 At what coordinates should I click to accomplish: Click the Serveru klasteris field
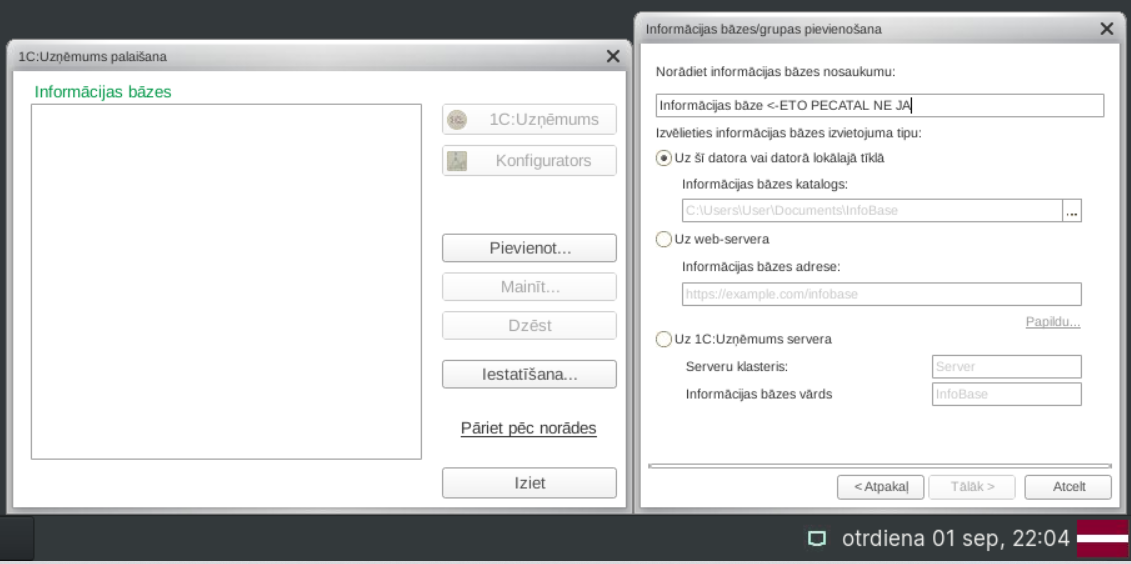(1006, 366)
